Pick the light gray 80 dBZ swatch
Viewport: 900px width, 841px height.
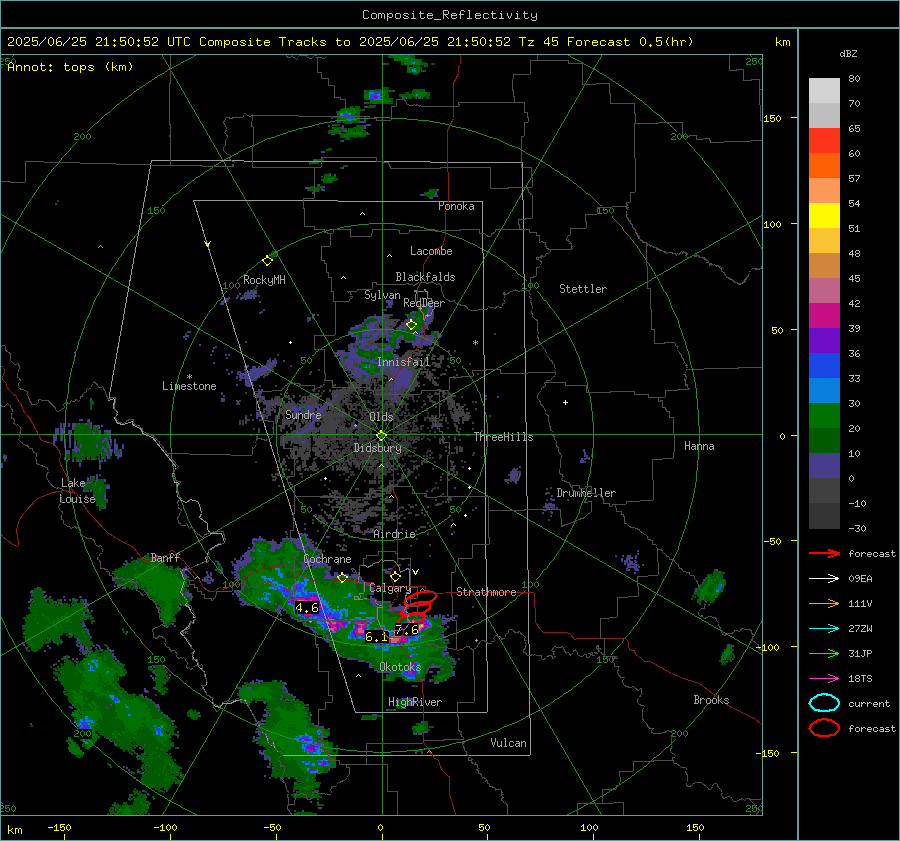click(824, 90)
